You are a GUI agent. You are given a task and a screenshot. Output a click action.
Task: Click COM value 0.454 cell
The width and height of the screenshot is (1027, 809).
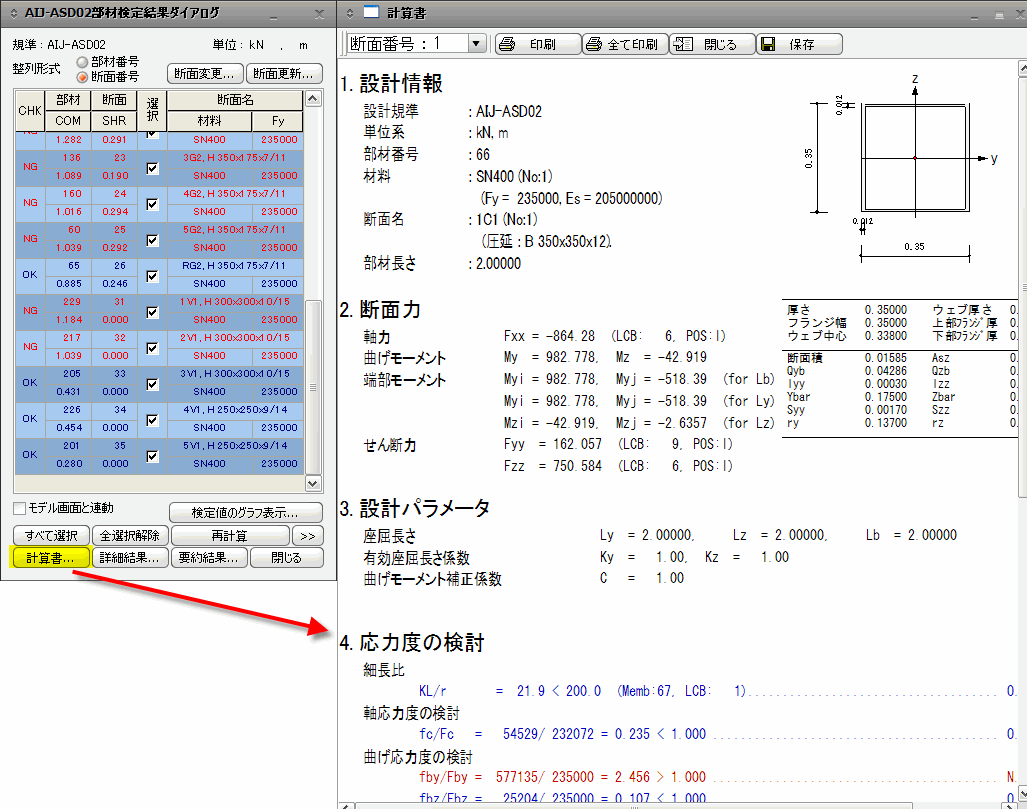[68, 428]
